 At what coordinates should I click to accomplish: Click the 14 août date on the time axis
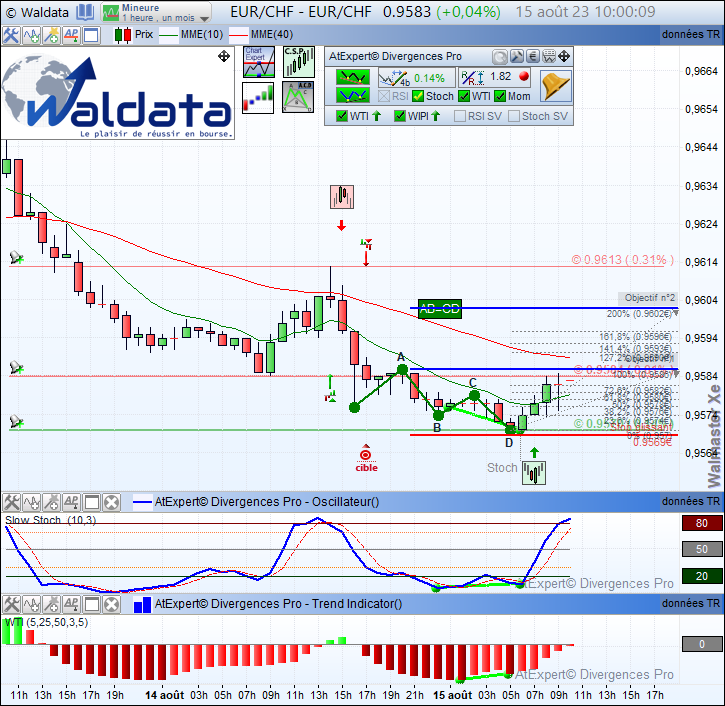point(164,695)
